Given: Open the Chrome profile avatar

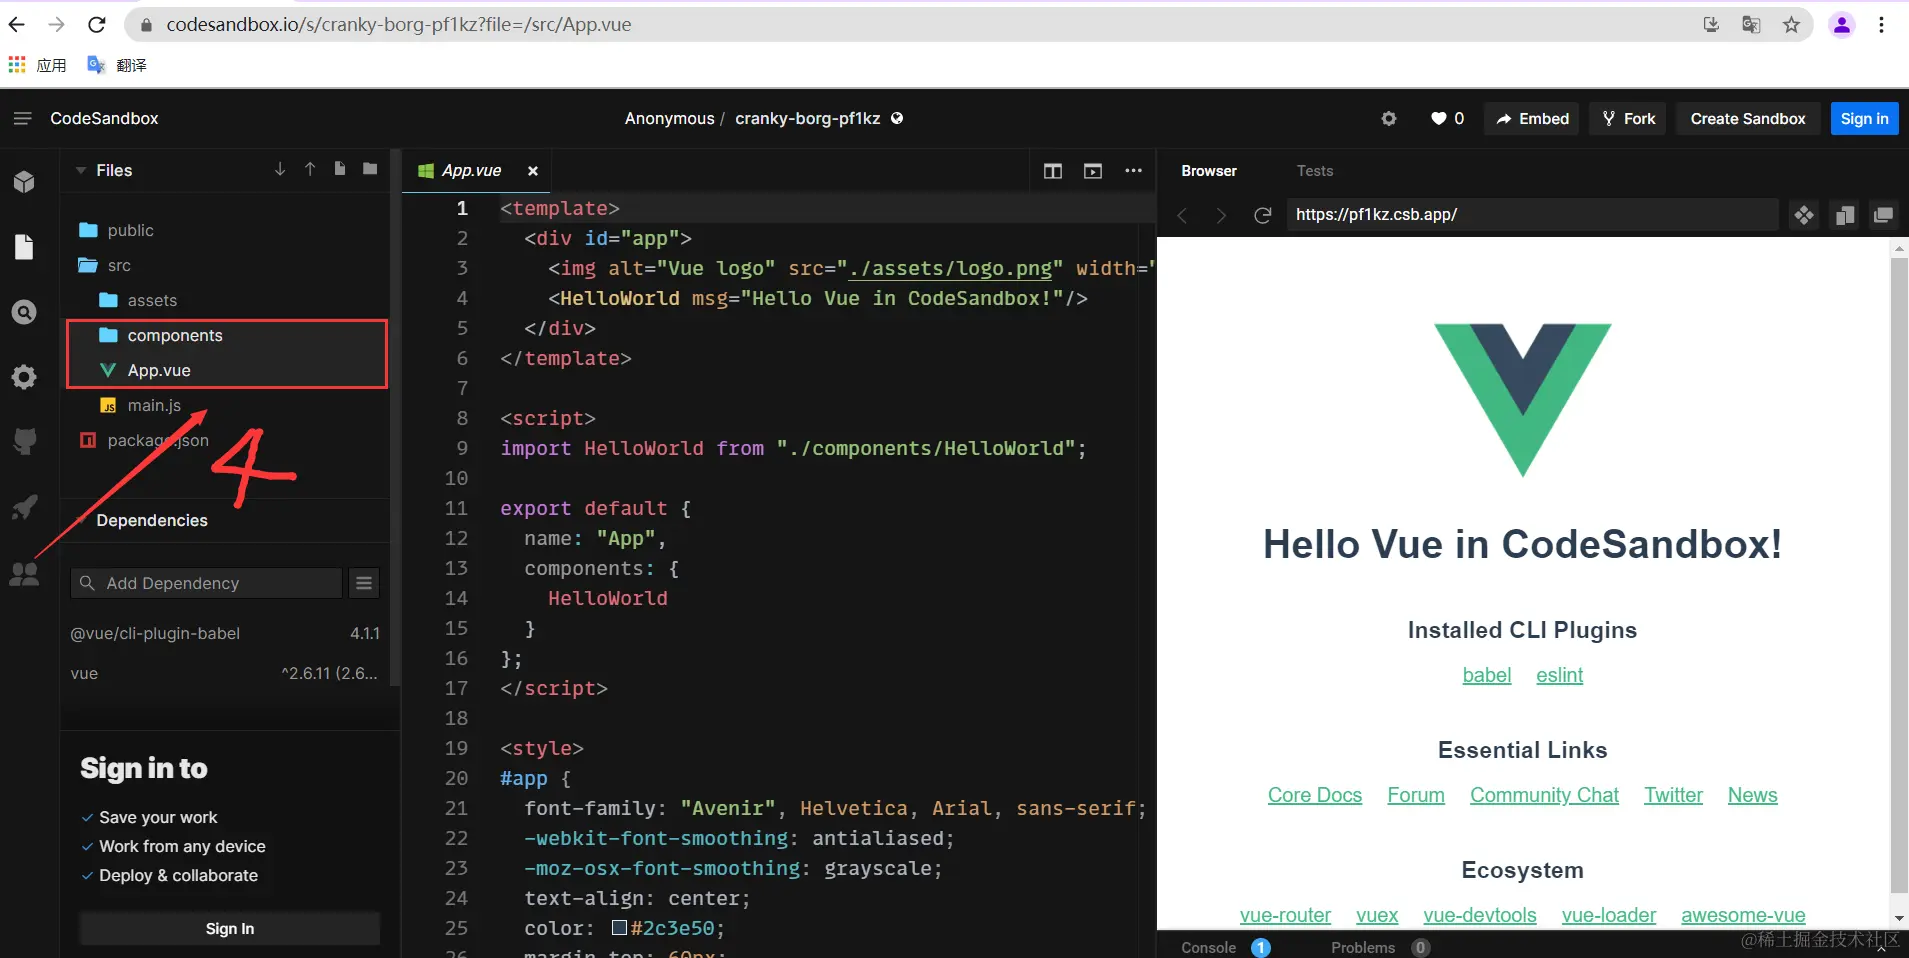Looking at the screenshot, I should click(1842, 25).
